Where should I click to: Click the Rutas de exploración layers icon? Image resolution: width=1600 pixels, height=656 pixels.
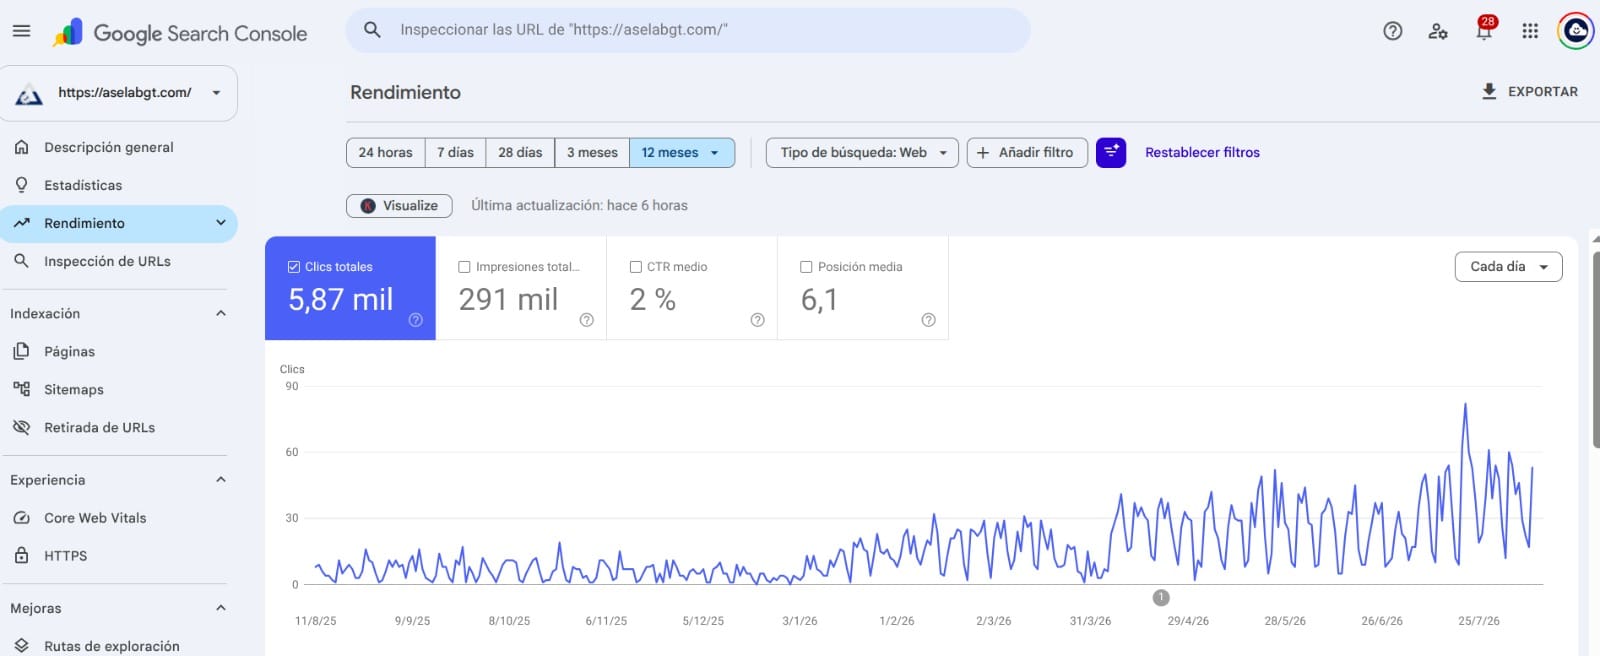pyautogui.click(x=21, y=646)
